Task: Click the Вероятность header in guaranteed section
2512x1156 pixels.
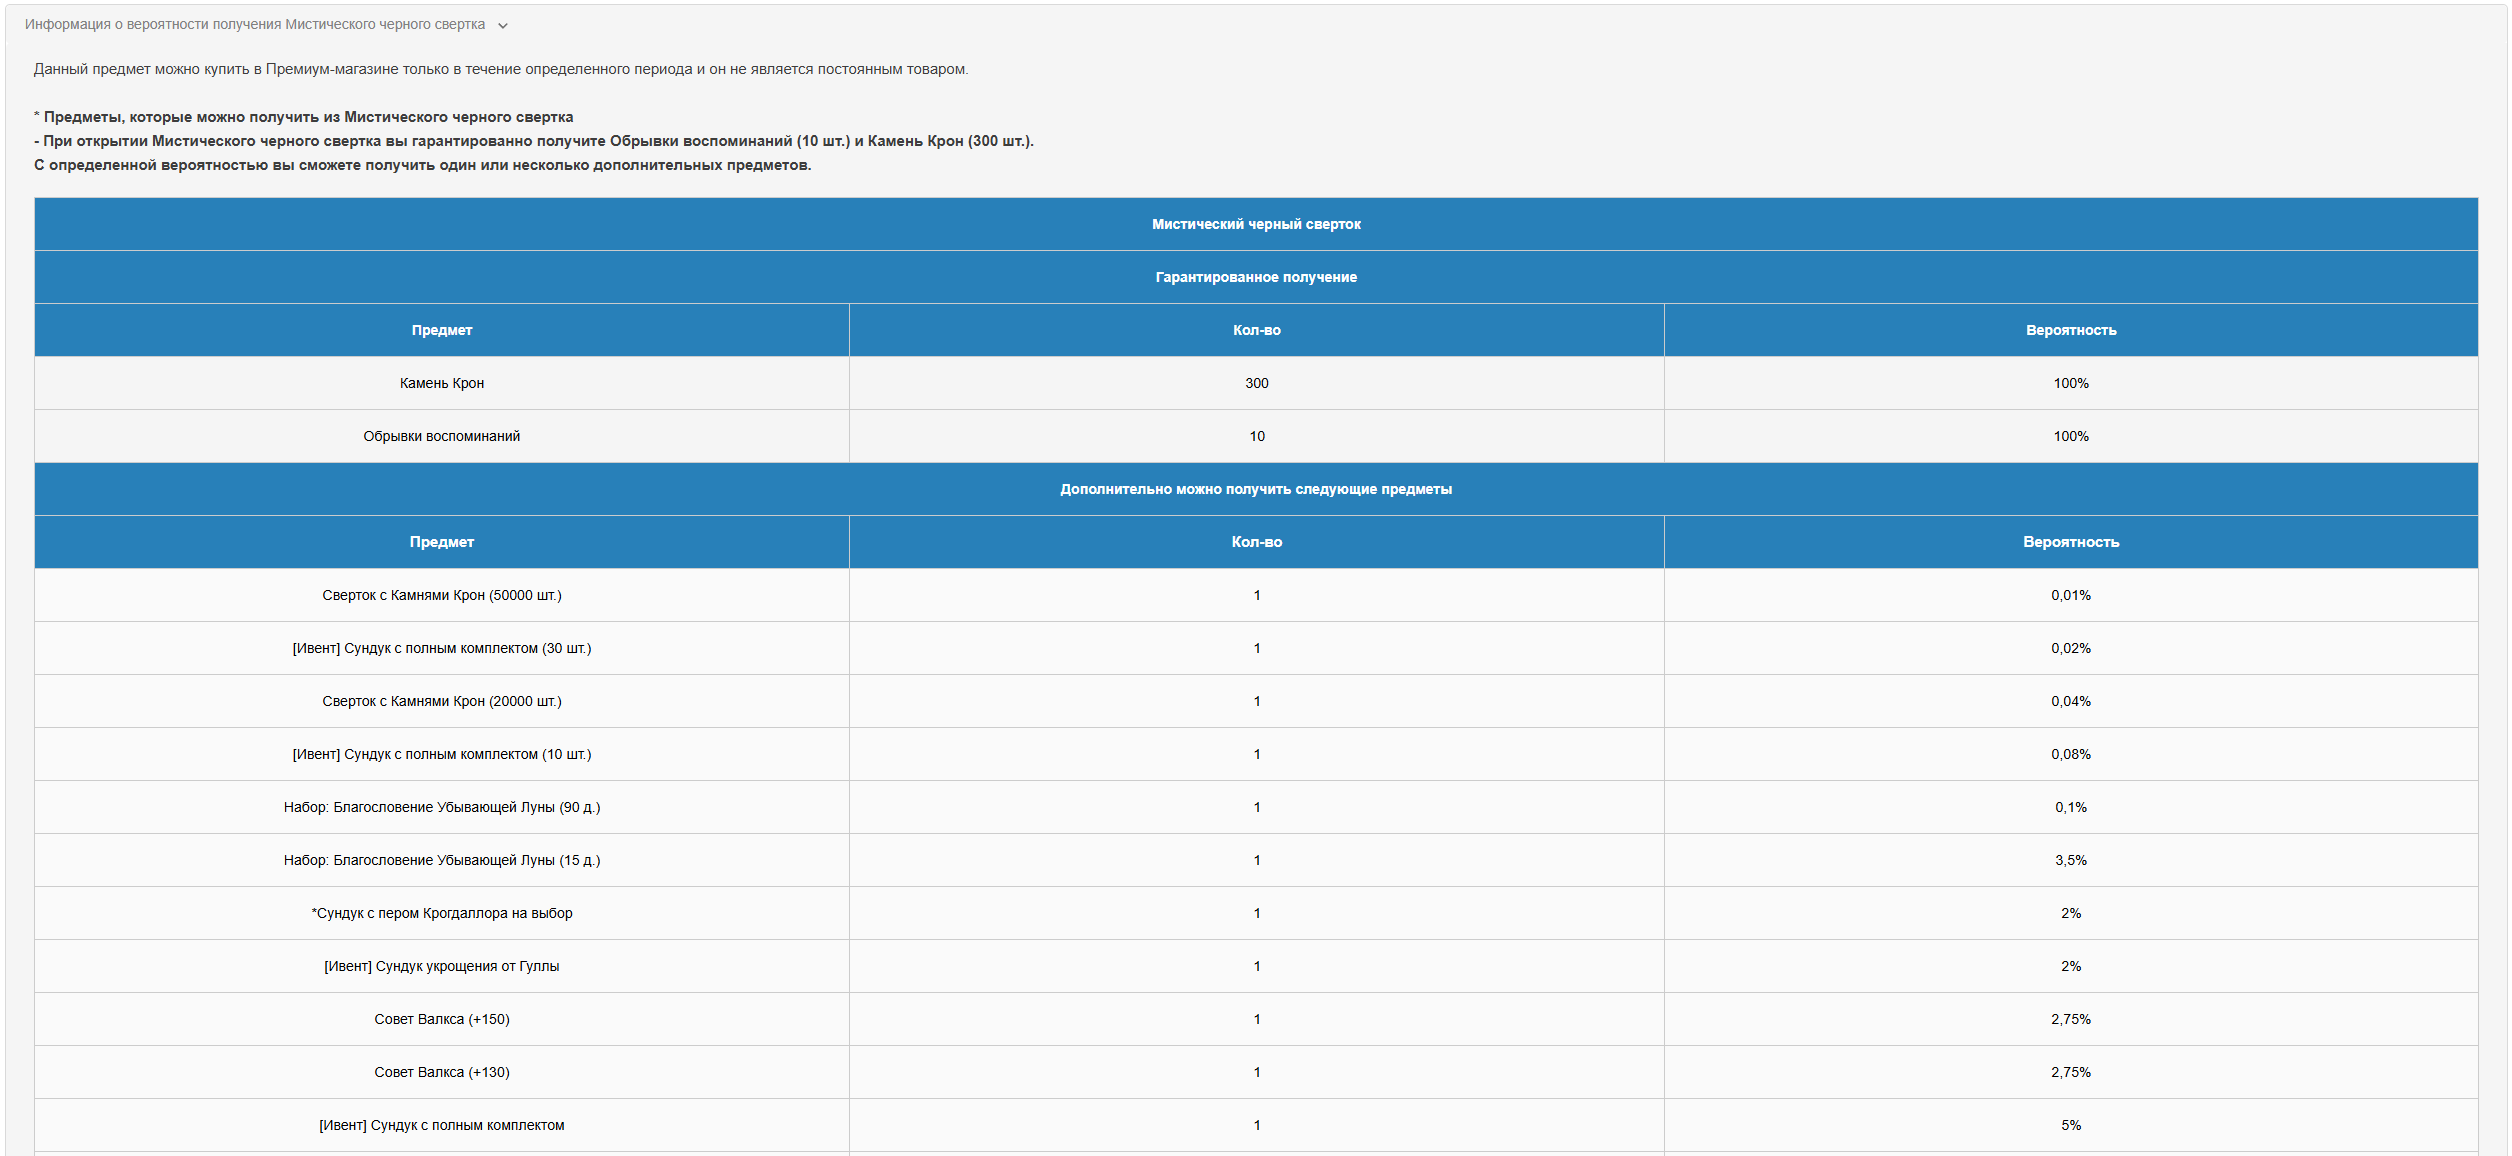Action: tap(2070, 330)
